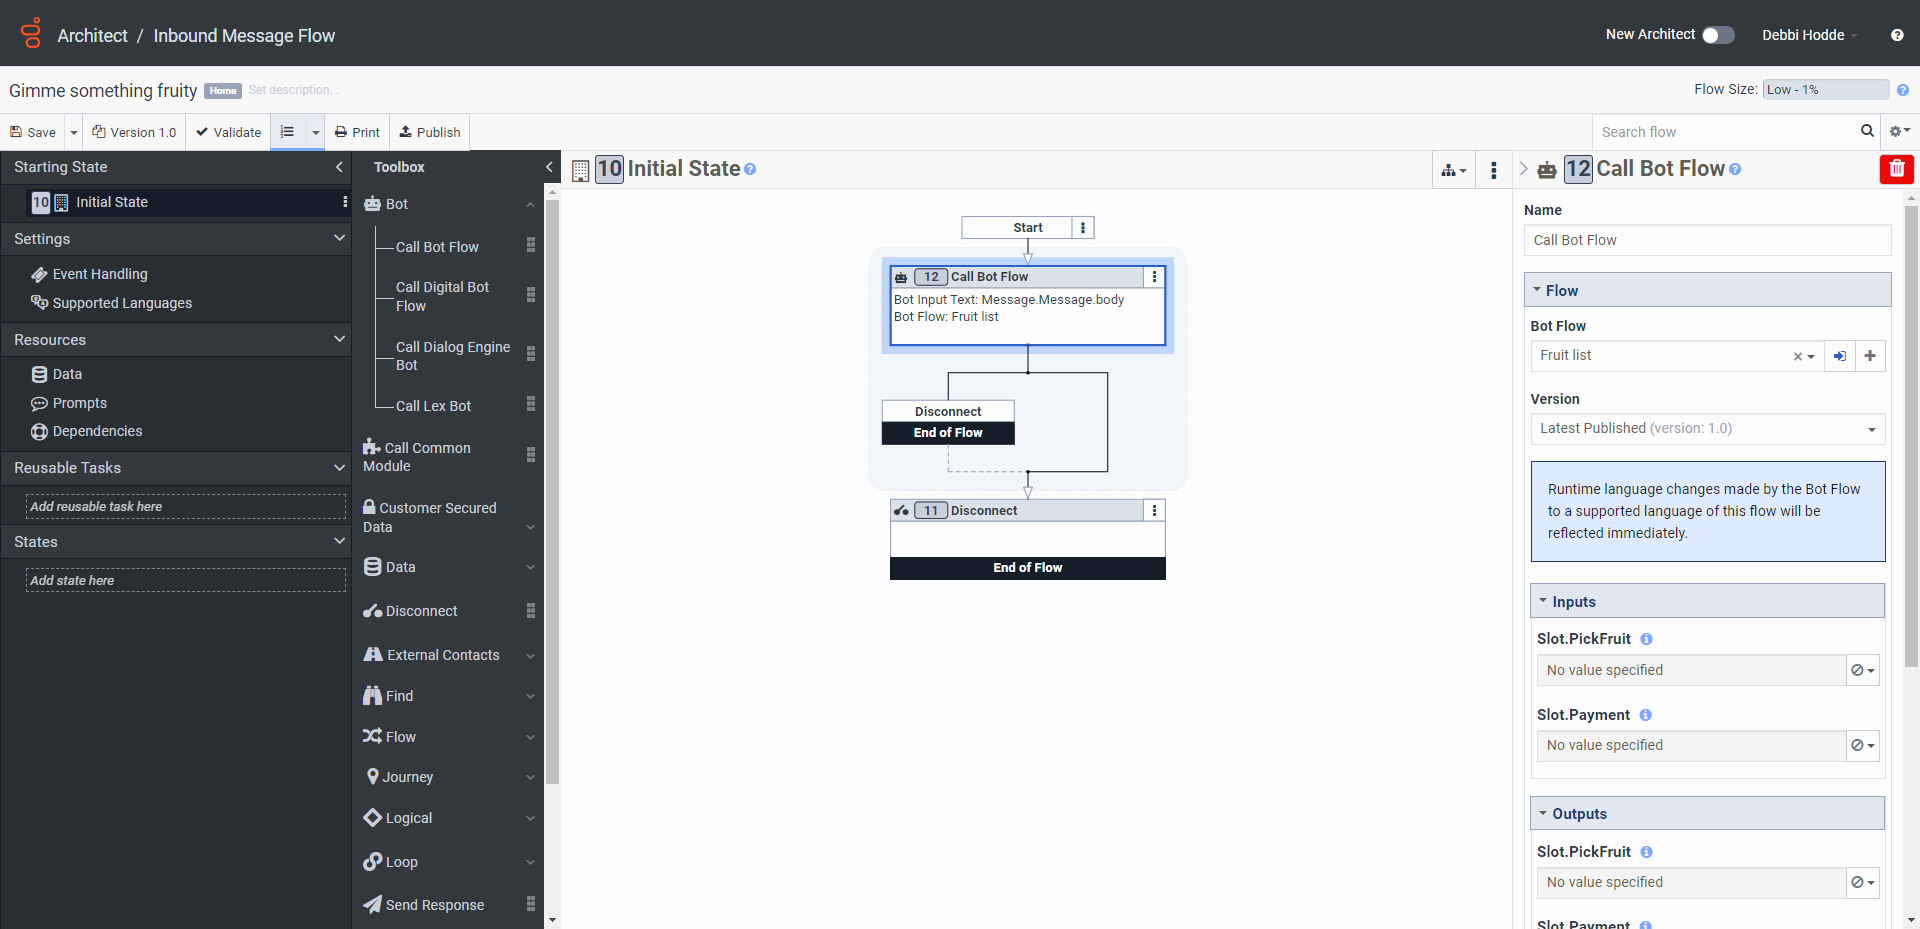The image size is (1920, 929).
Task: Open the state layout hierarchy icon menu
Action: click(x=1453, y=170)
